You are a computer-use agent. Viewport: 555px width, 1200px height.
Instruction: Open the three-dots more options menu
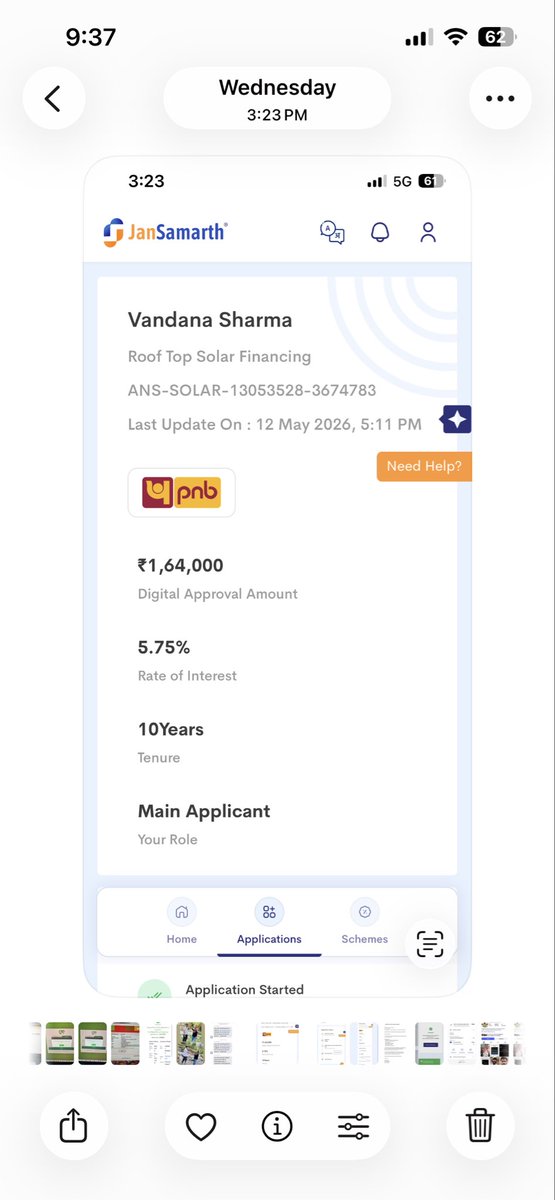500,98
